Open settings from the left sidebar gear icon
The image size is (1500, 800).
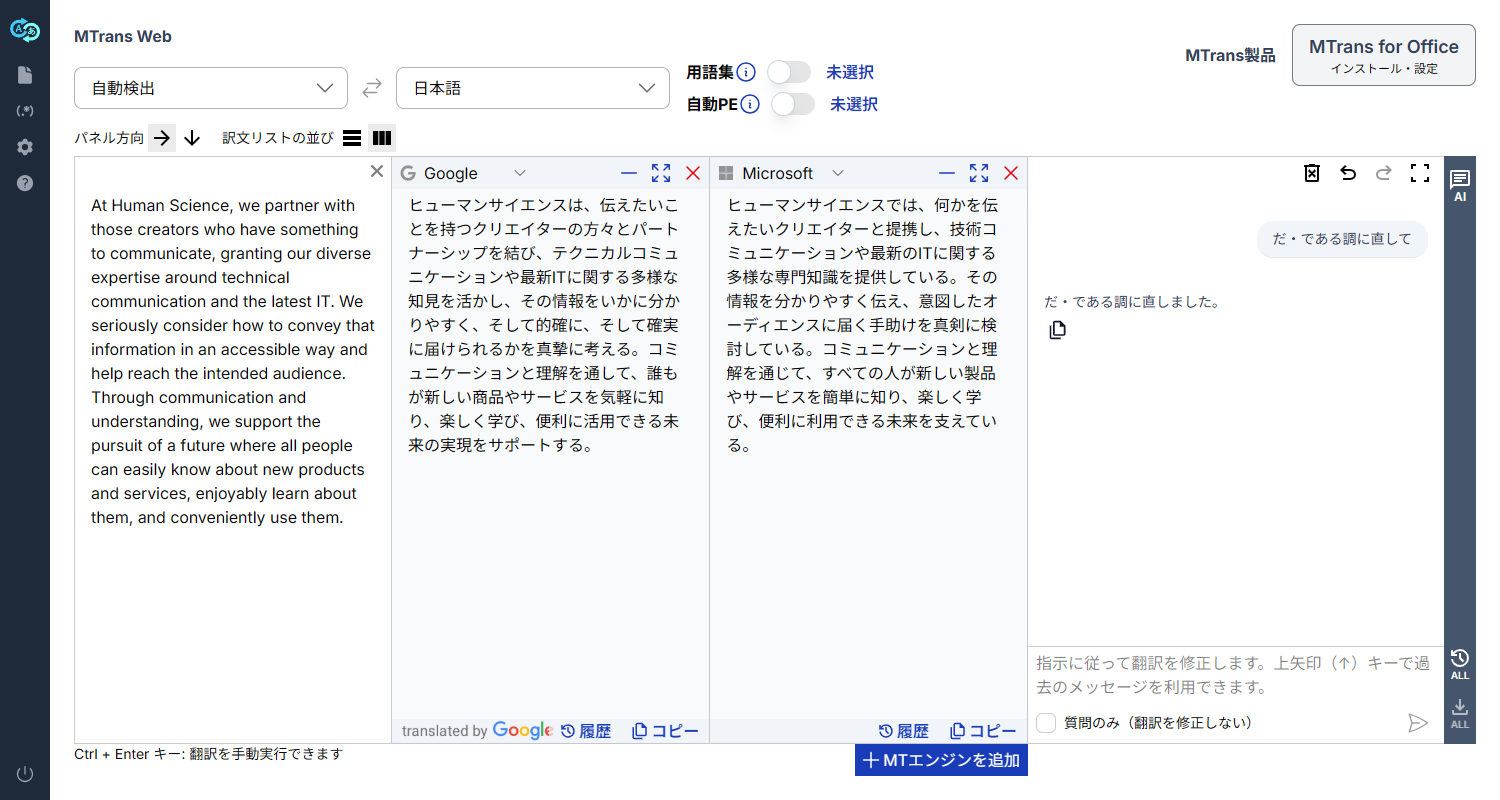click(25, 146)
